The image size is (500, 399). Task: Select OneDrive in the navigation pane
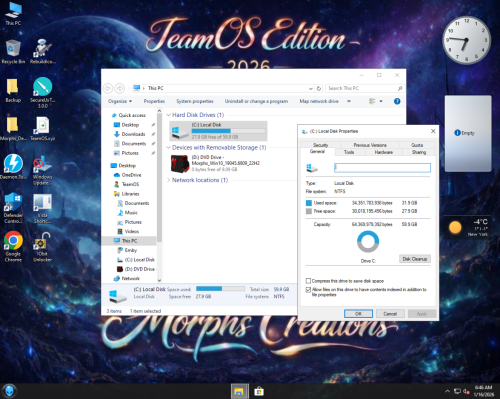[x=131, y=175]
